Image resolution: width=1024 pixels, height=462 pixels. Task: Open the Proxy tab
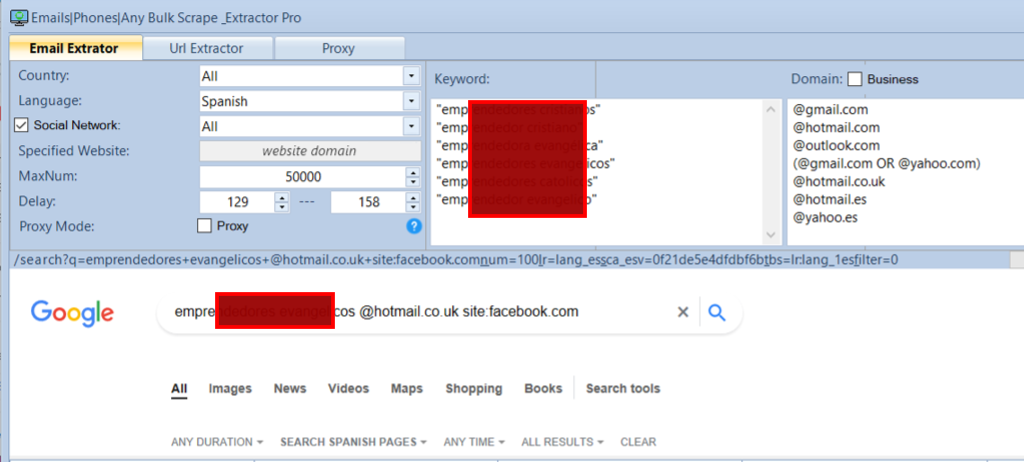tap(339, 48)
